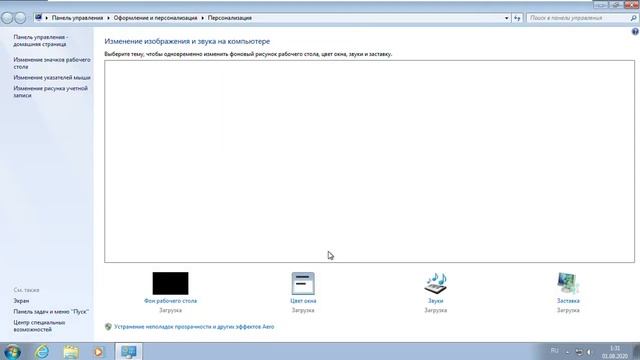Open Изменение значков рабочего стола

coord(52,63)
